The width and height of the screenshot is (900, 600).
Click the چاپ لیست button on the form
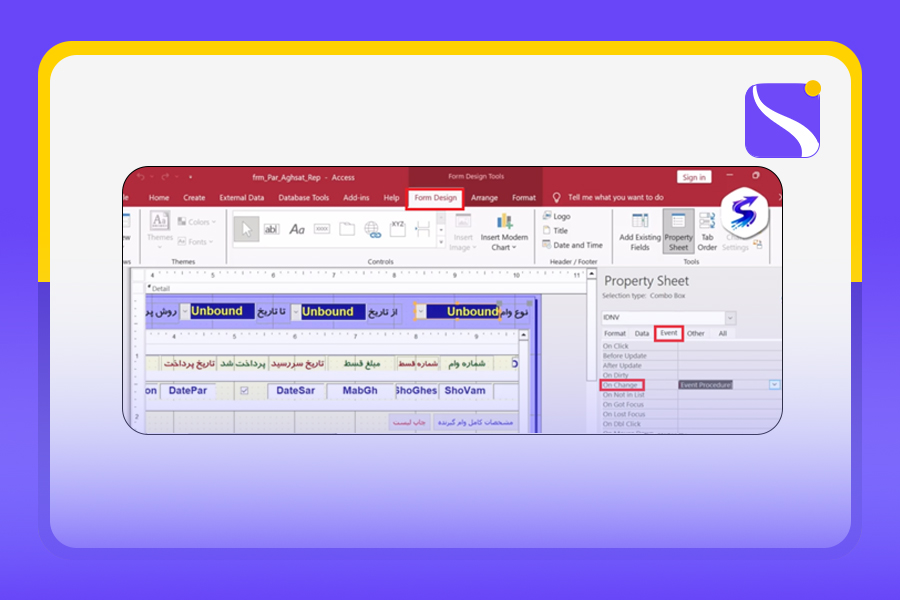coord(409,423)
